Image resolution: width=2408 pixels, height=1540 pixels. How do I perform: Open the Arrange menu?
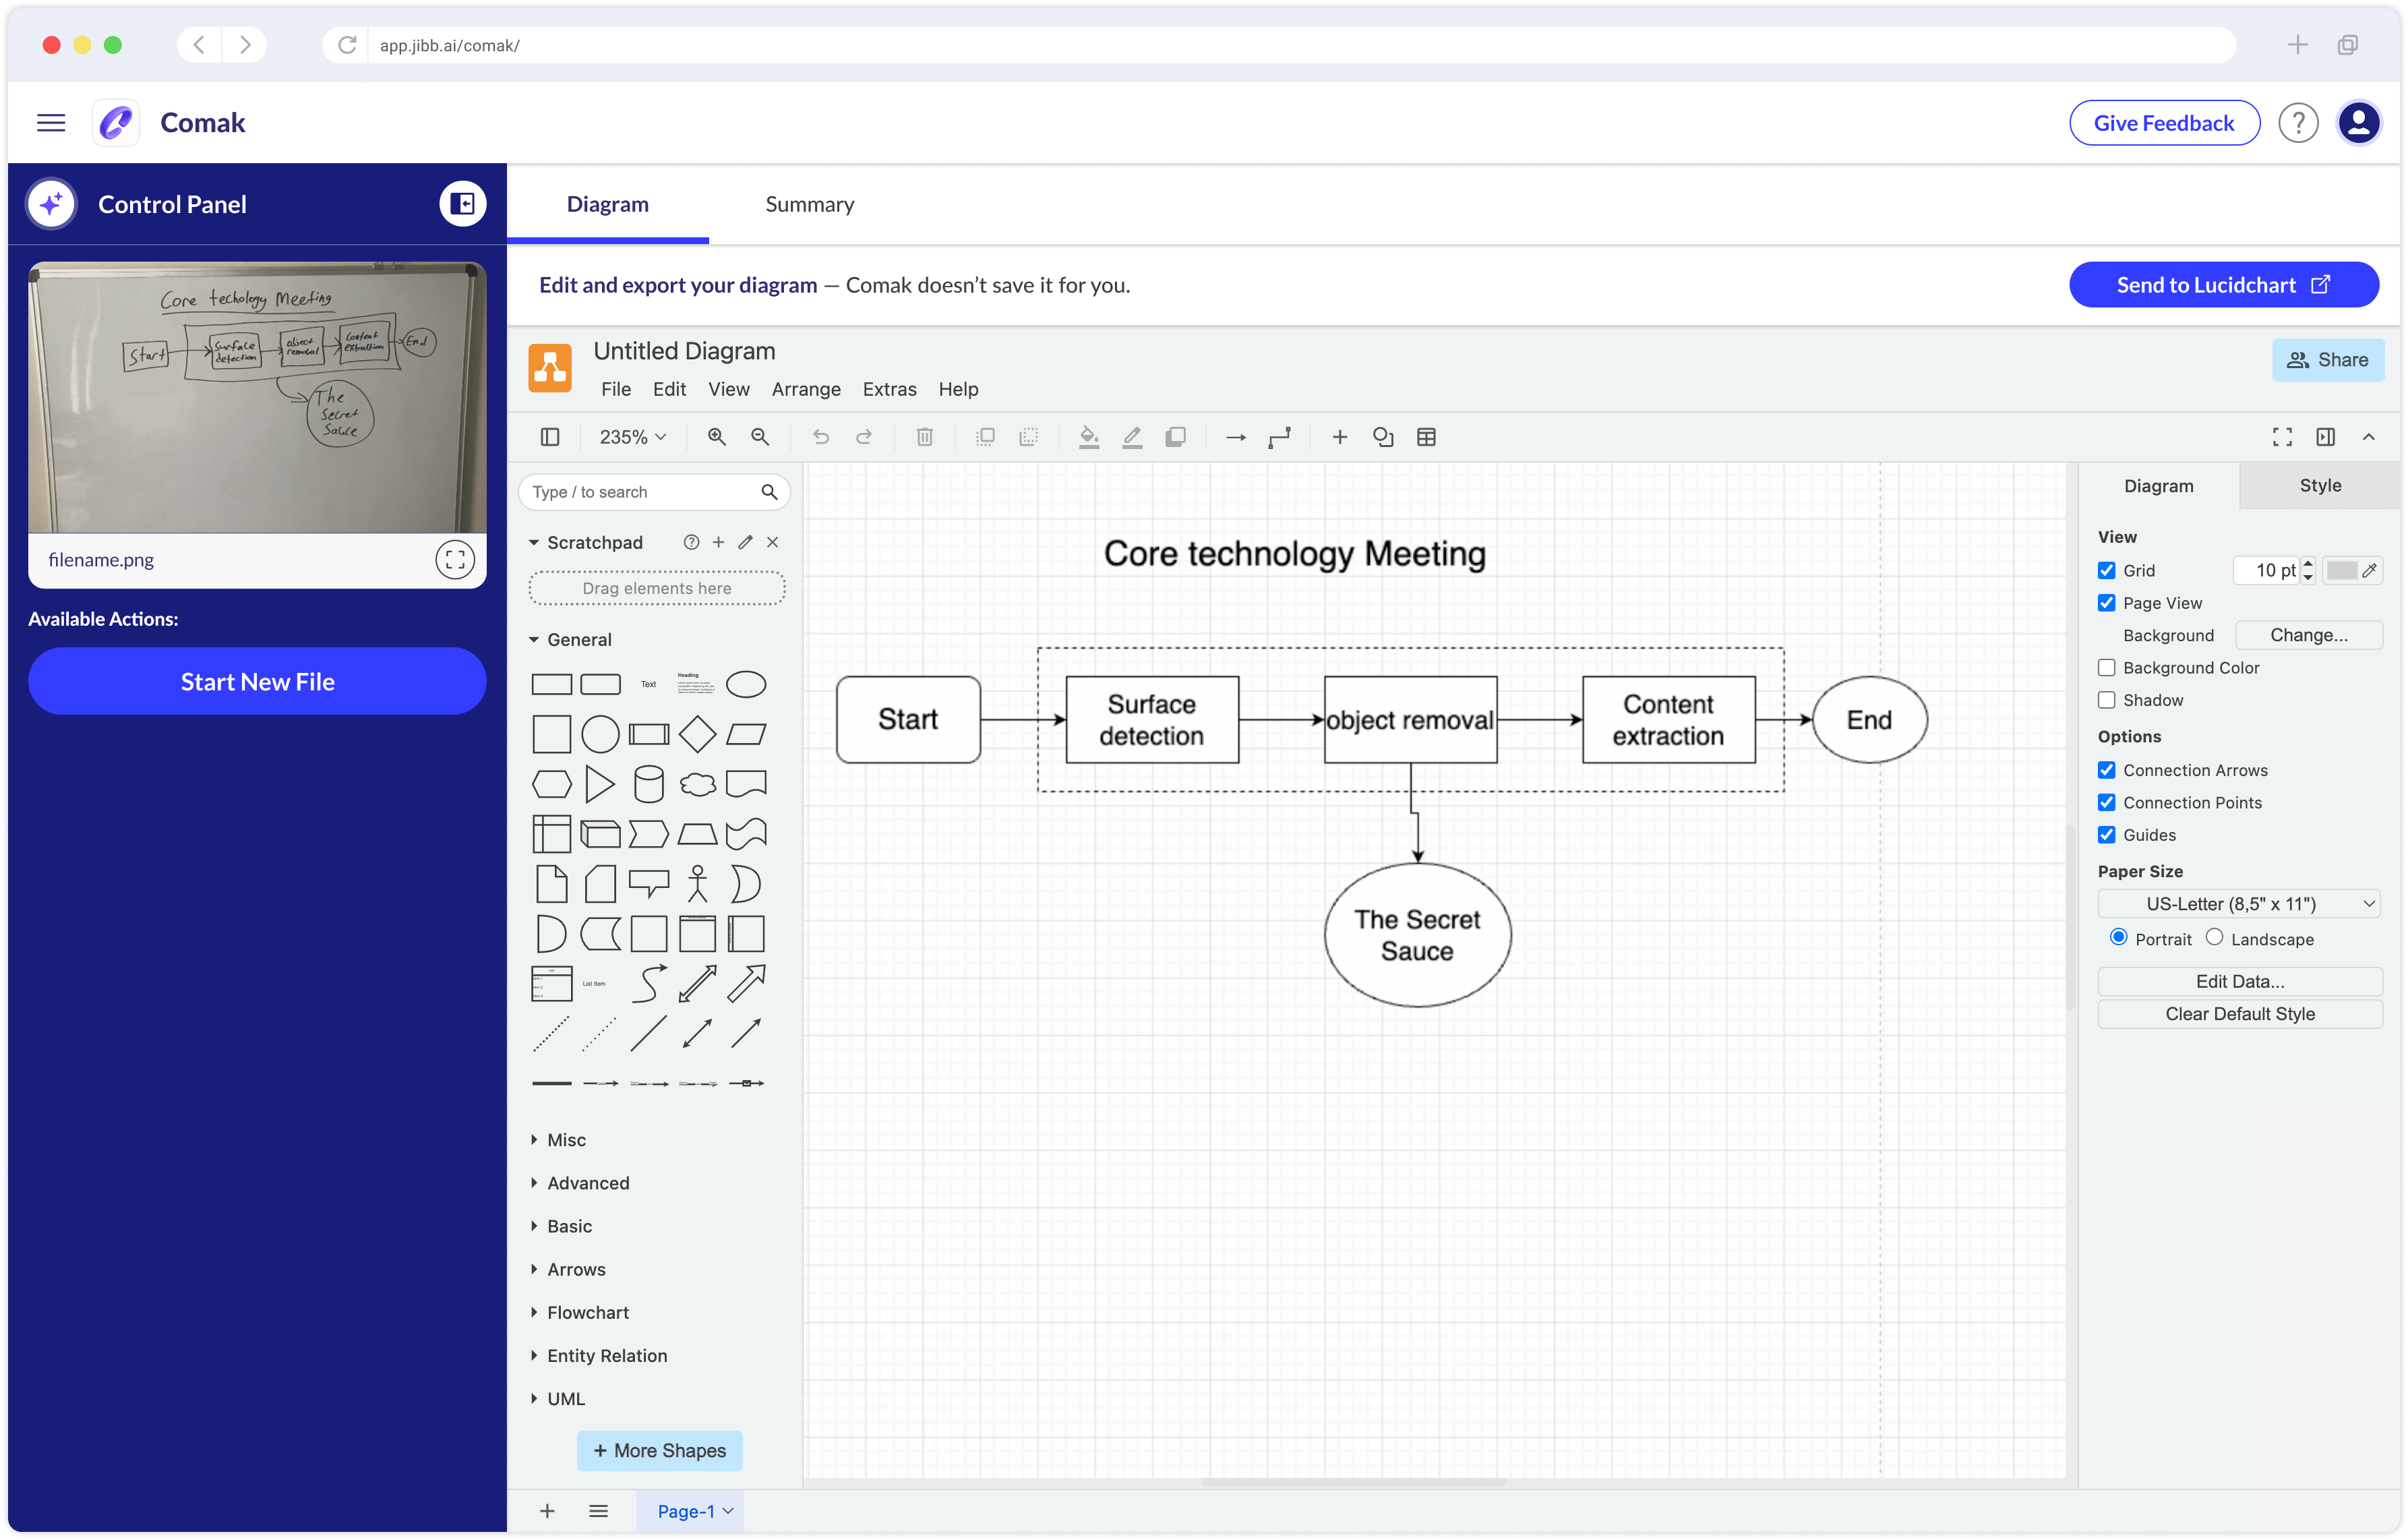805,389
